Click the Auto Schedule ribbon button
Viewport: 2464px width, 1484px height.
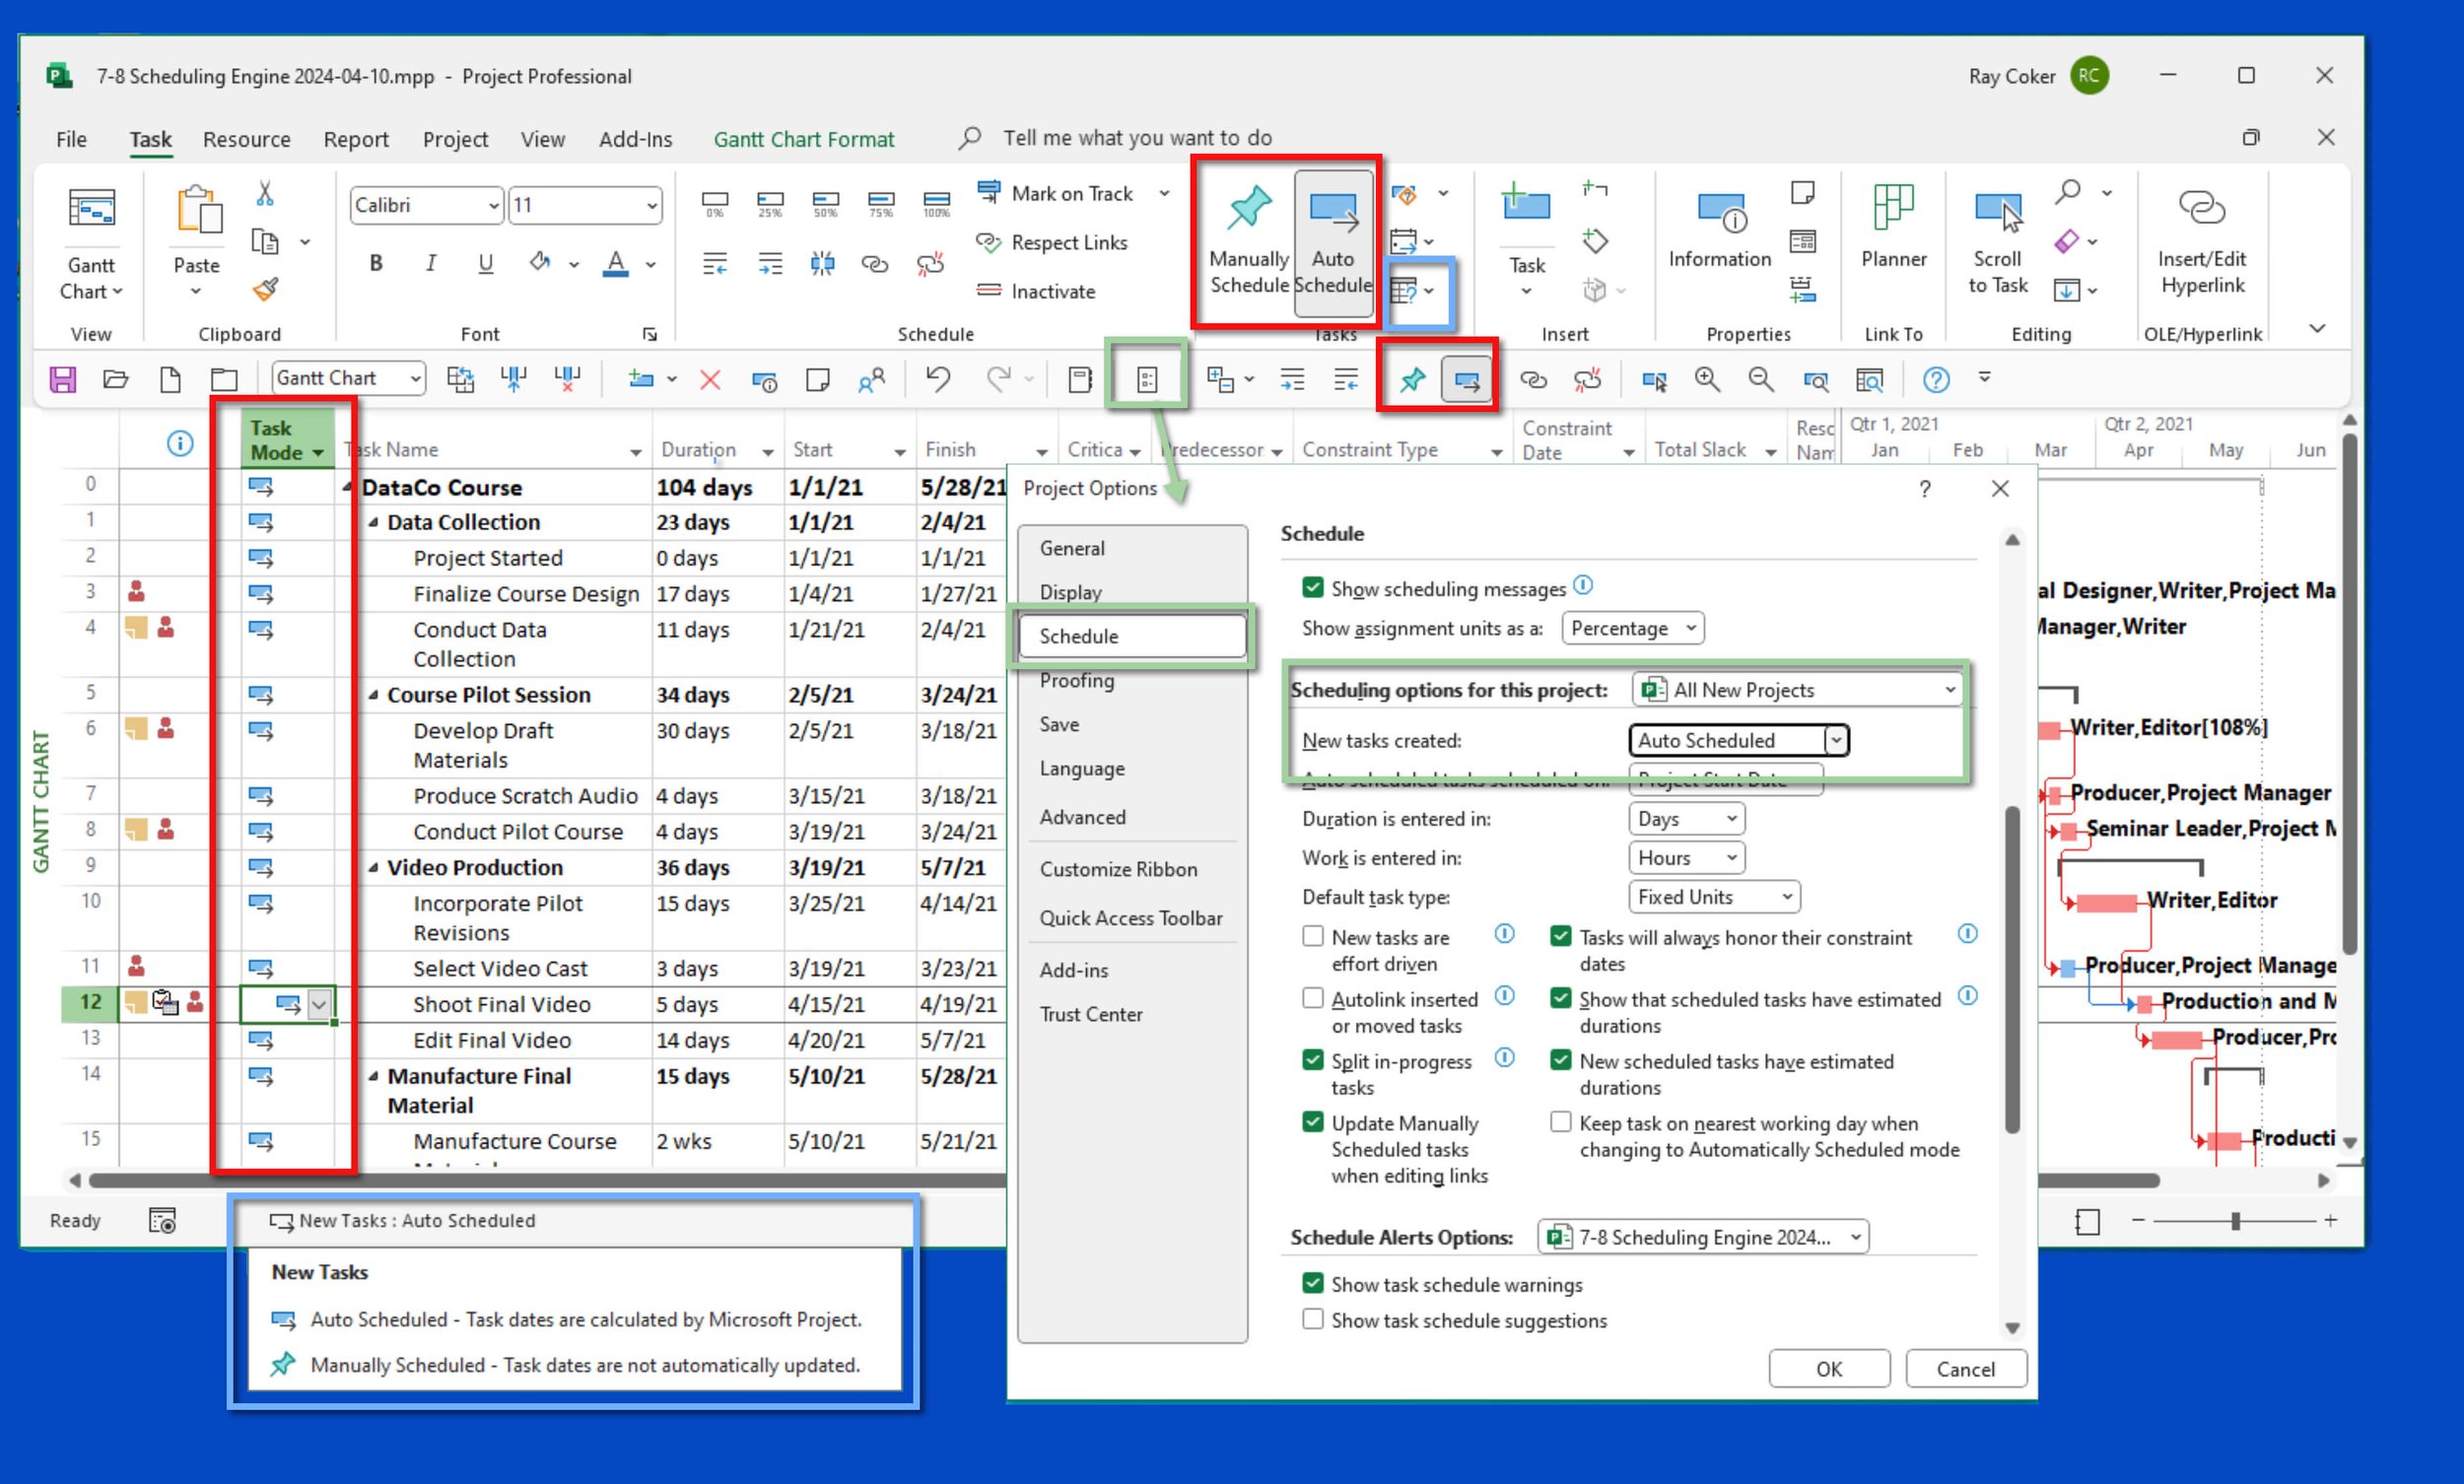tap(1333, 243)
